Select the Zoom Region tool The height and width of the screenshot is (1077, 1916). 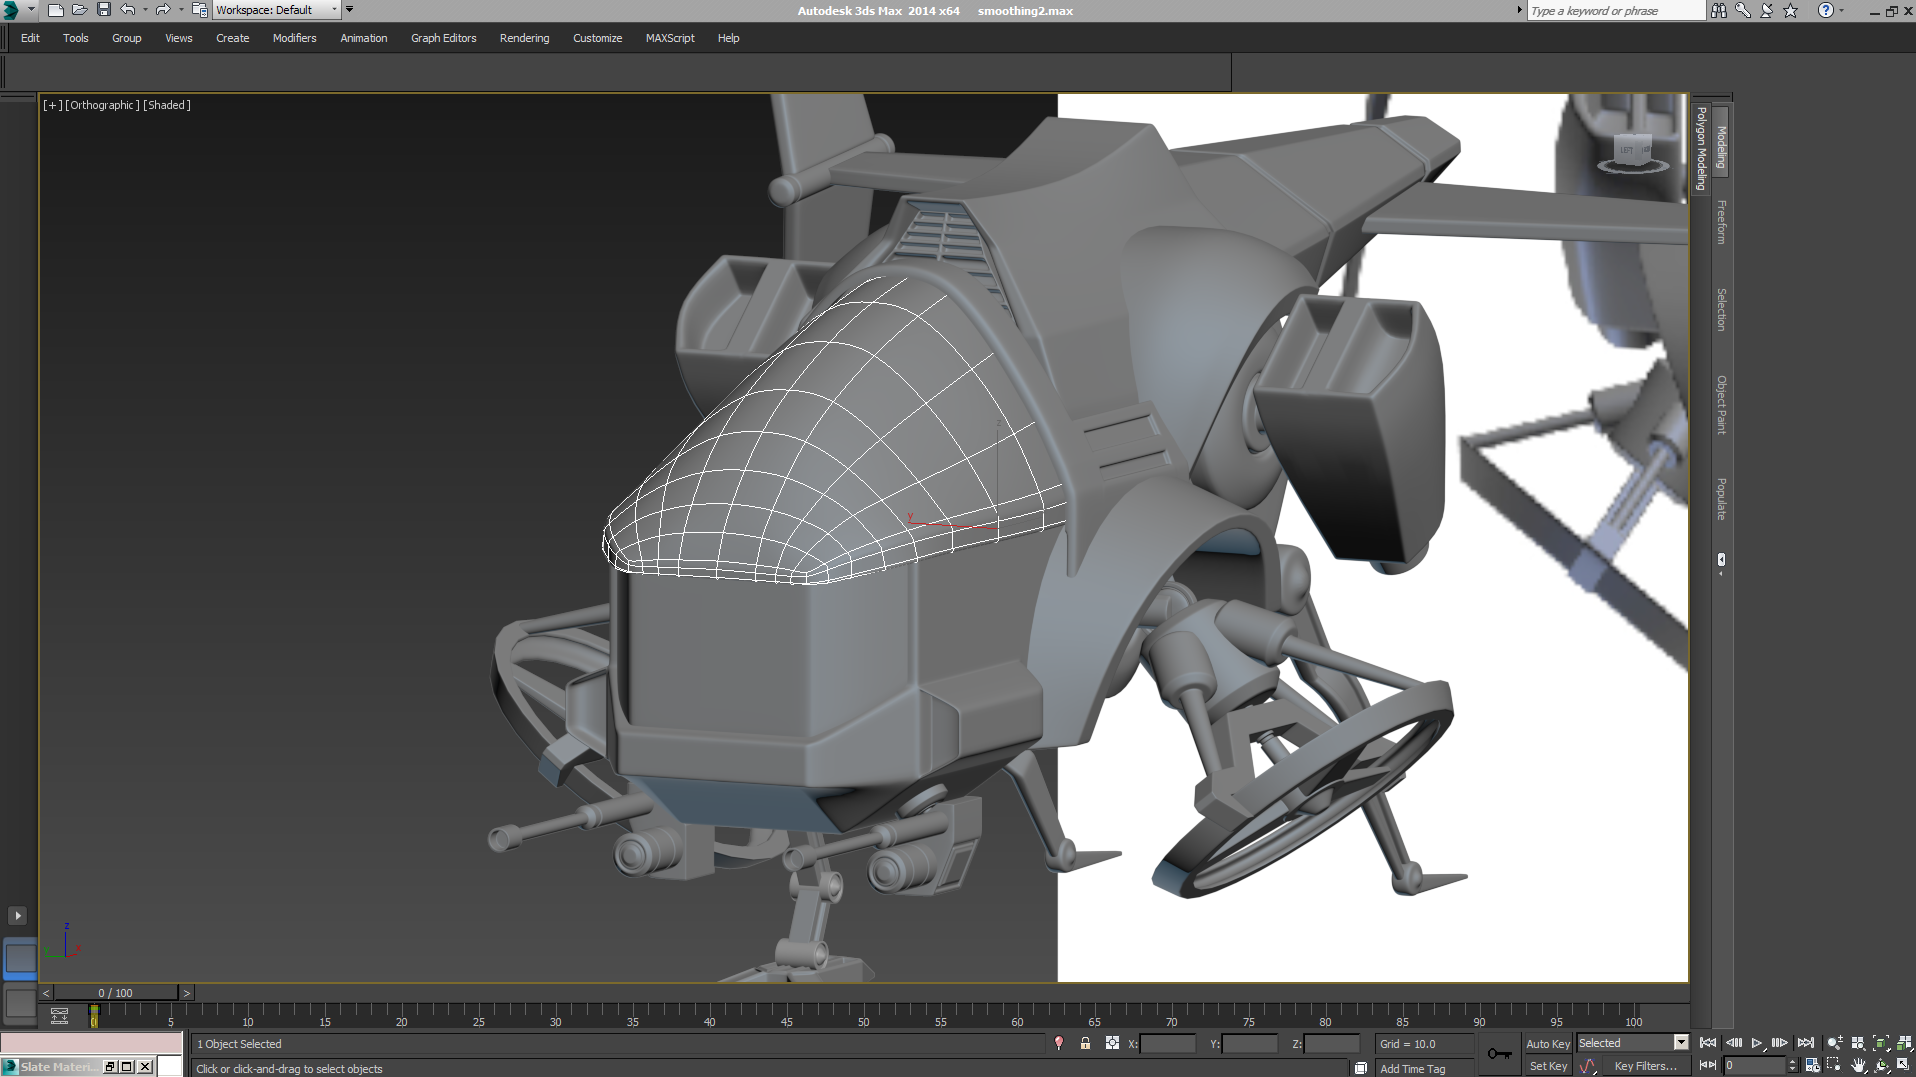click(x=1834, y=1065)
